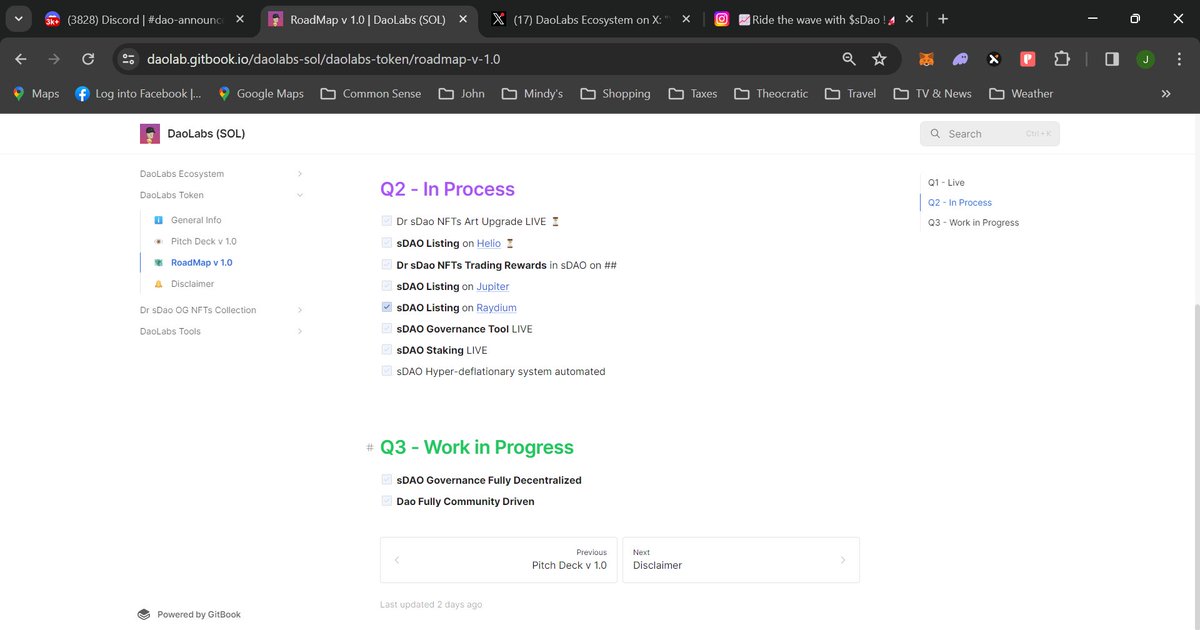The width and height of the screenshot is (1200, 630).
Task: Toggle the sDAO Hyper-deflationary system checkbox
Action: [x=387, y=371]
